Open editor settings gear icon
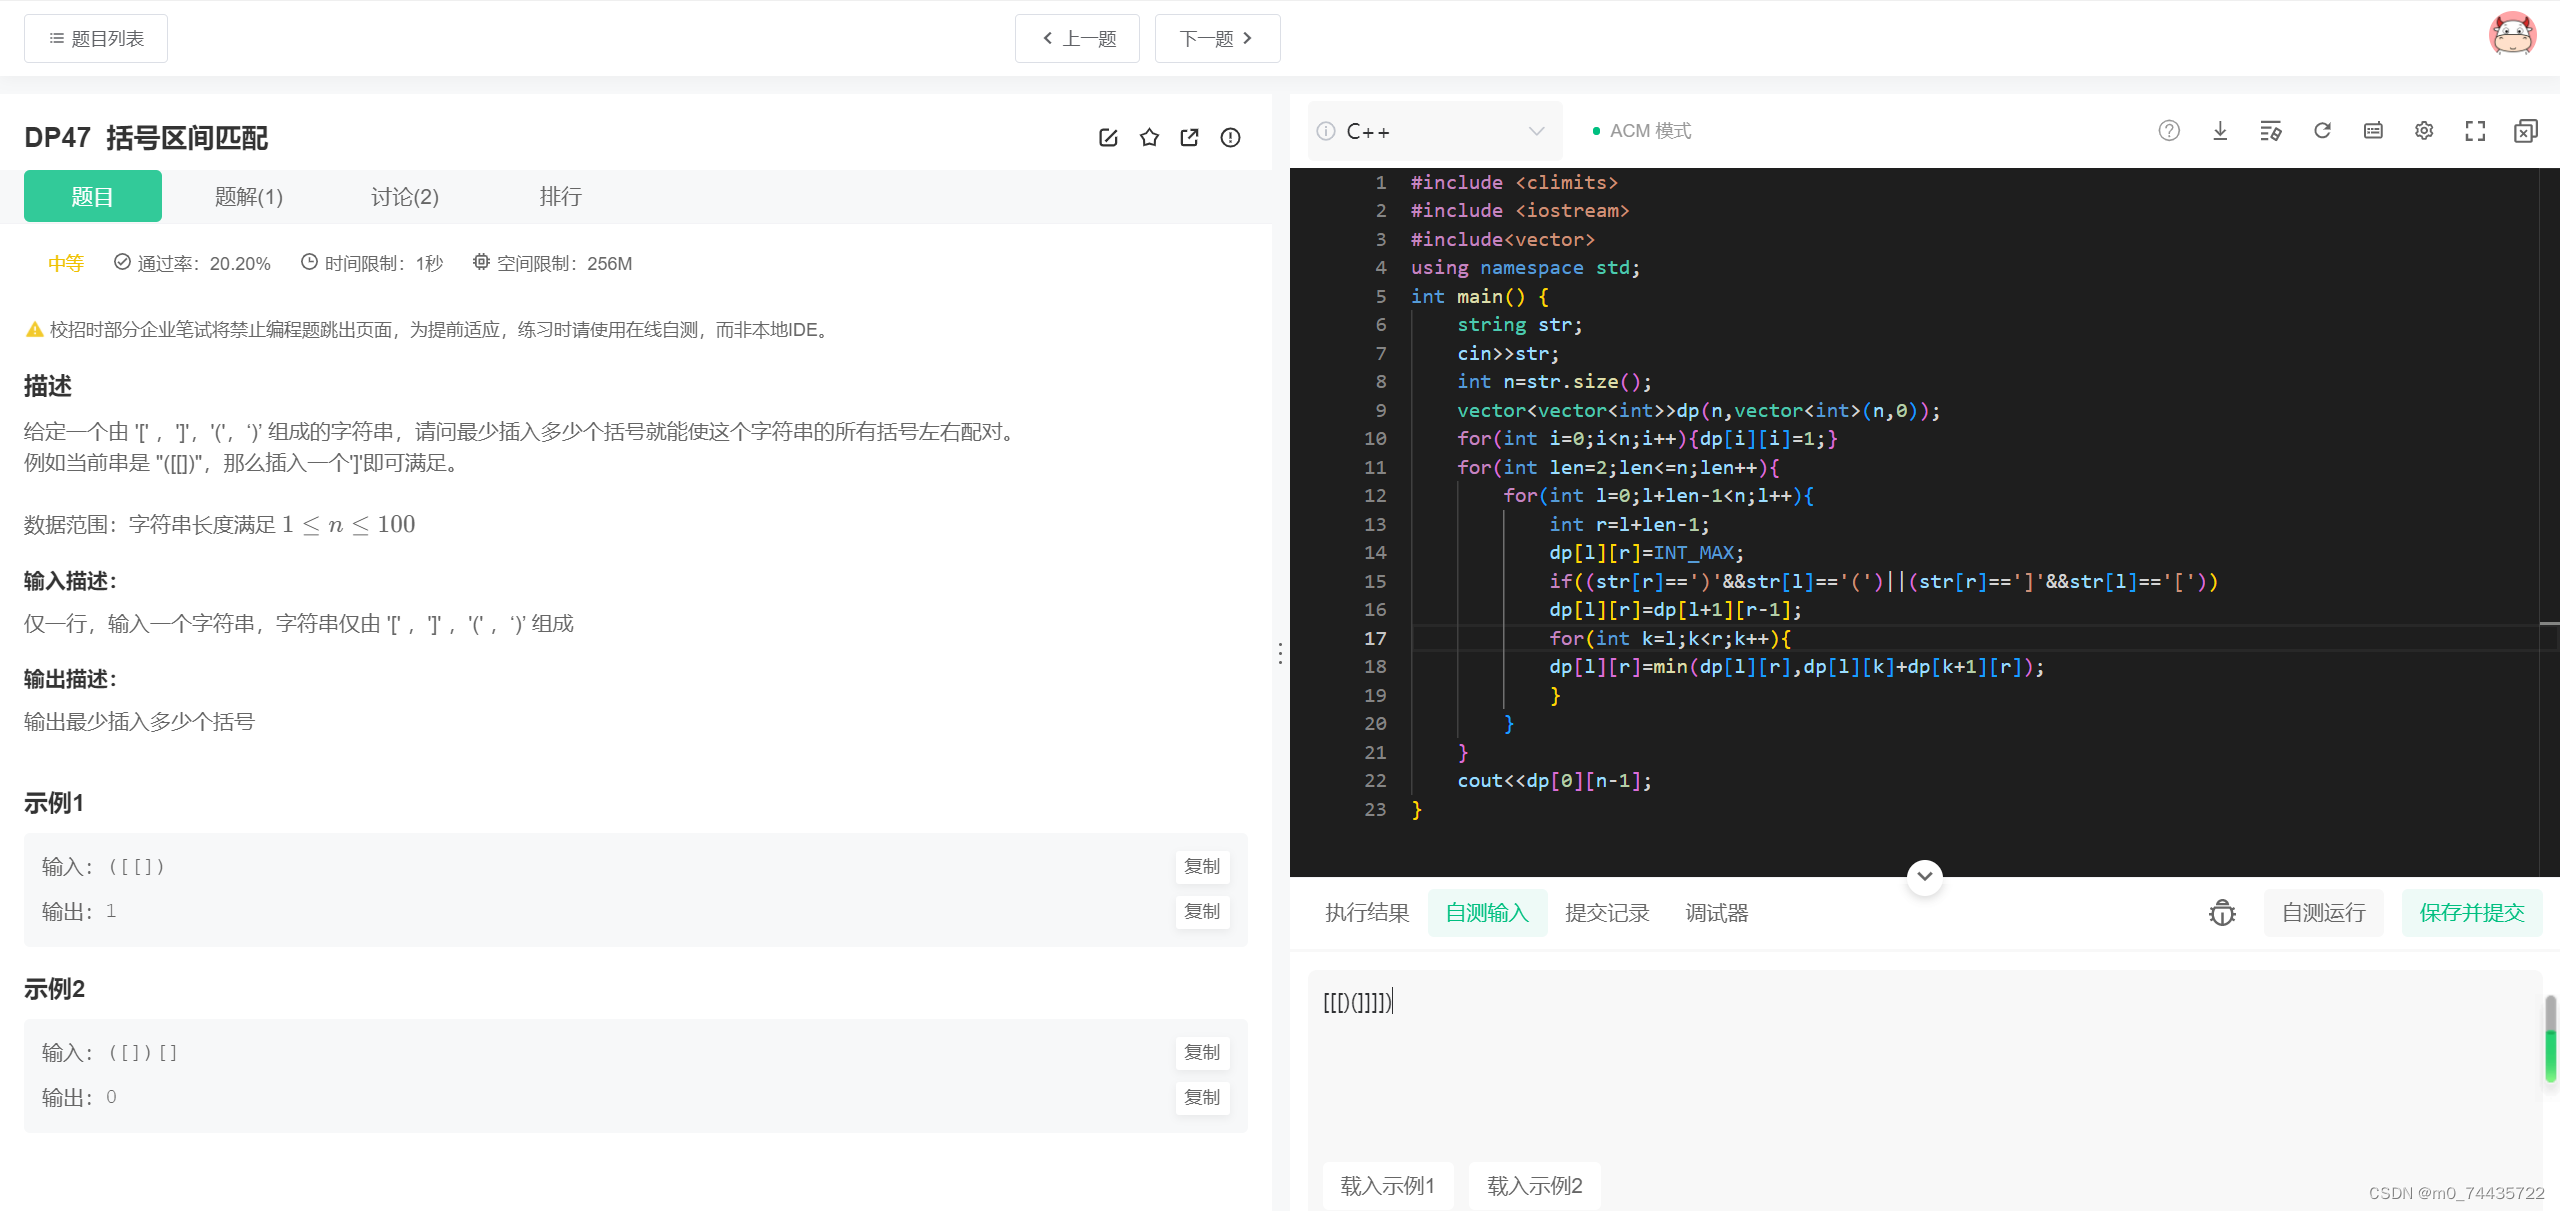The height and width of the screenshot is (1211, 2560). [x=2424, y=131]
